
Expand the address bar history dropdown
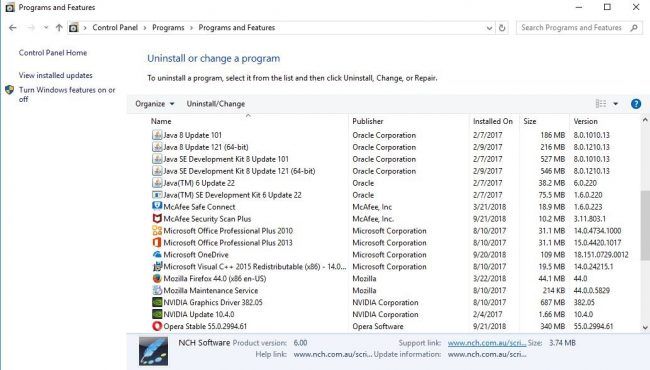coord(489,28)
